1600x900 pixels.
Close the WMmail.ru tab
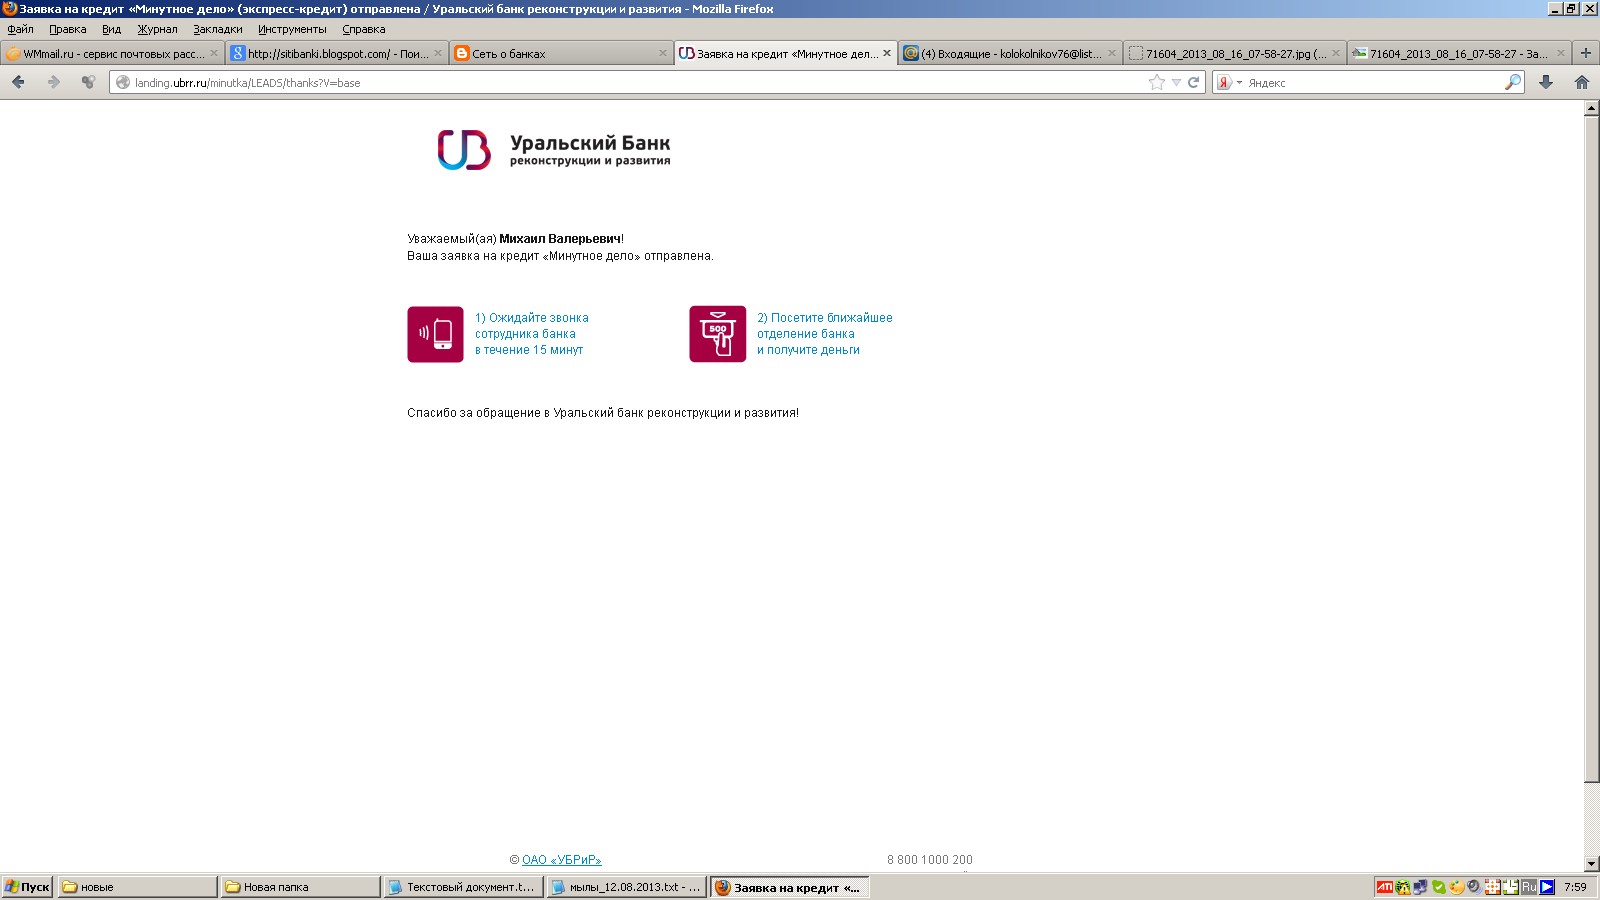pos(213,53)
